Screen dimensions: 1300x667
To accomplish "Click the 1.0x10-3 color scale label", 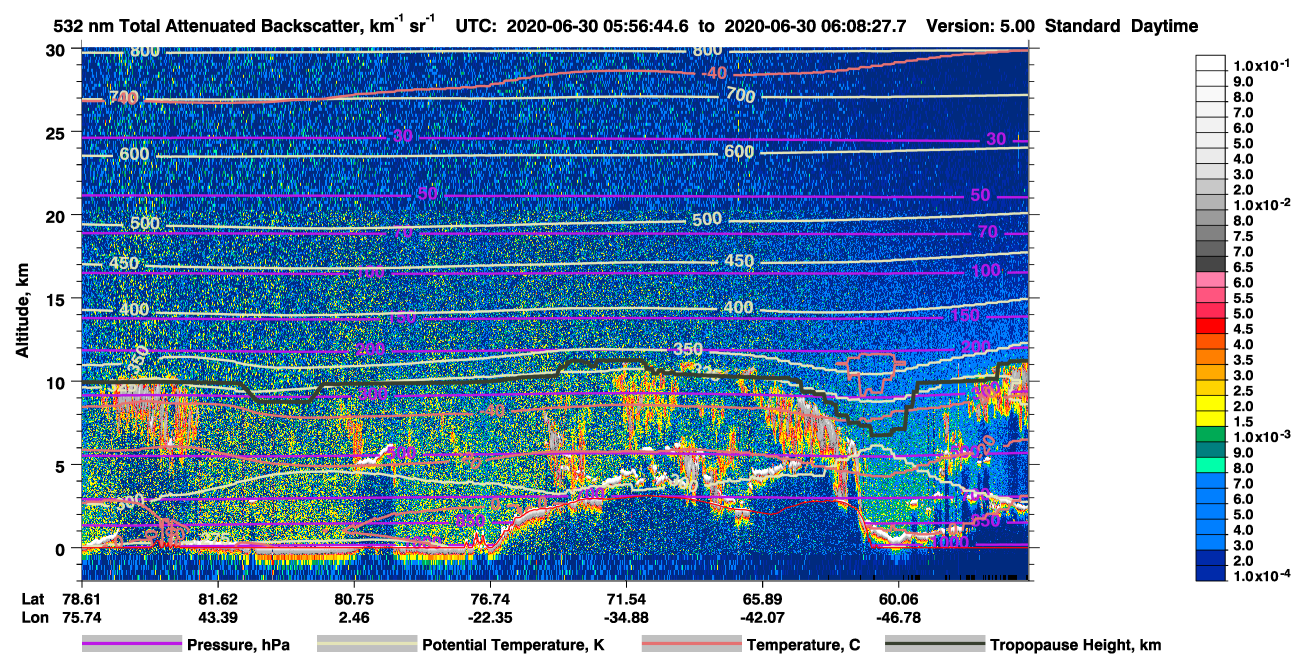I will pyautogui.click(x=1260, y=436).
